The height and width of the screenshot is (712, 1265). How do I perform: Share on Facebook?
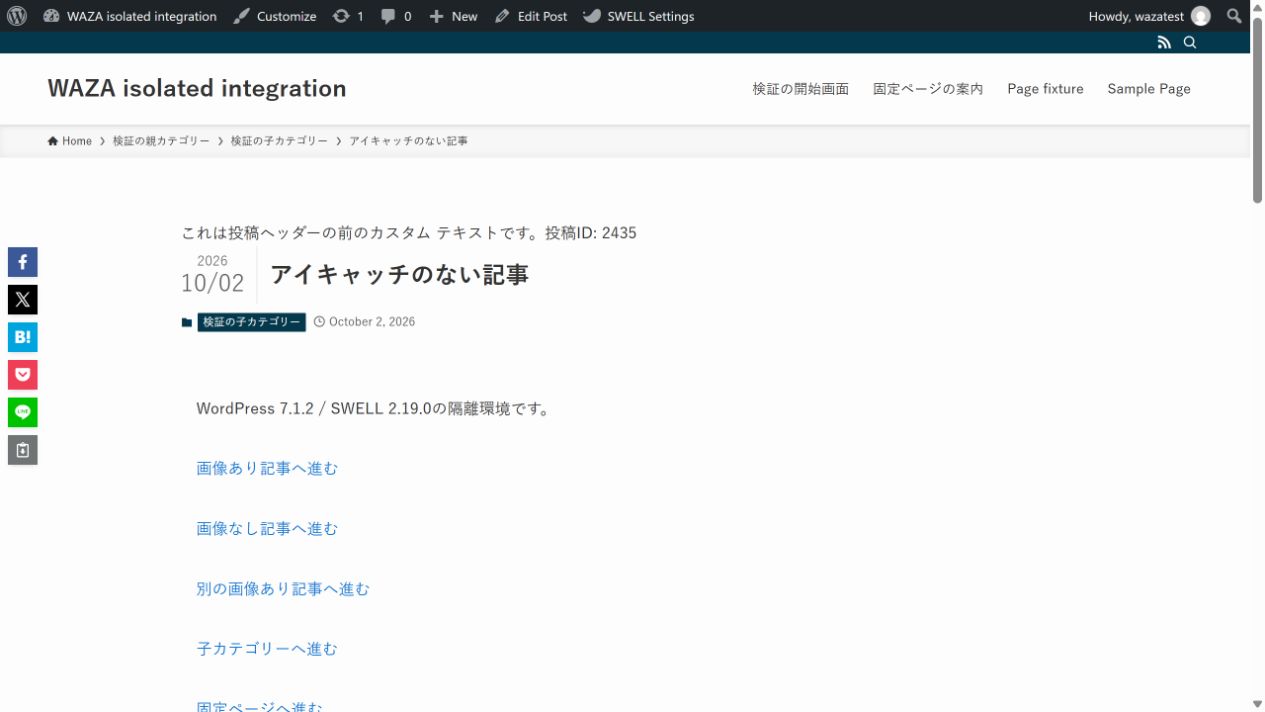[23, 262]
